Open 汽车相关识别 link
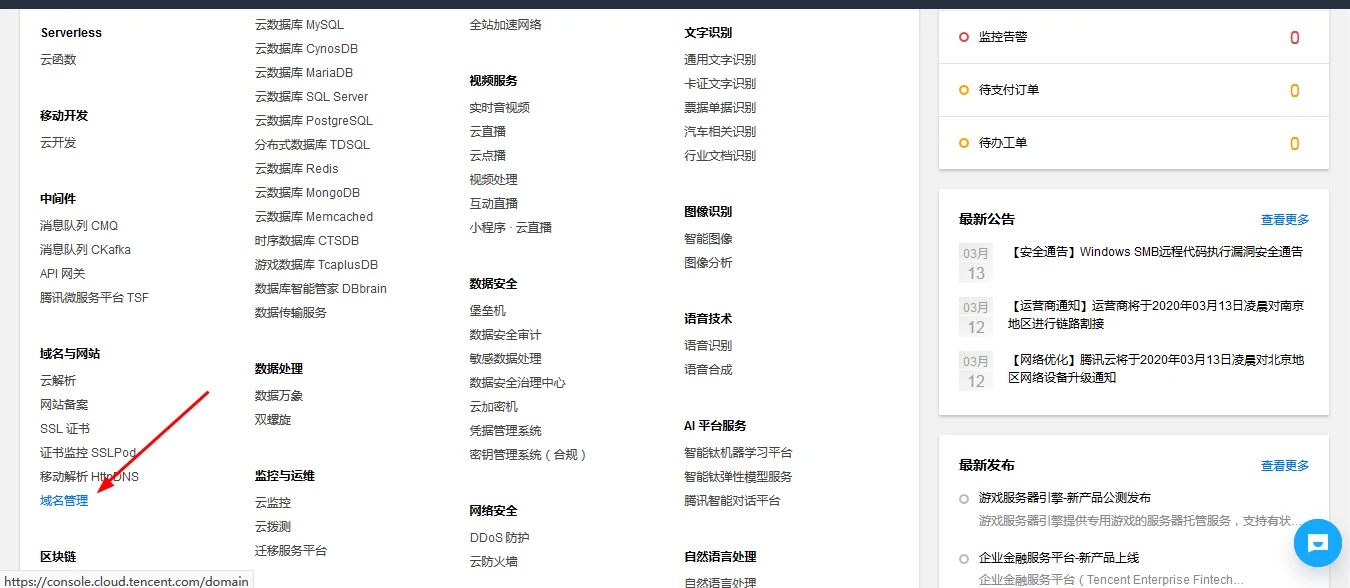This screenshot has width=1350, height=588. point(720,132)
